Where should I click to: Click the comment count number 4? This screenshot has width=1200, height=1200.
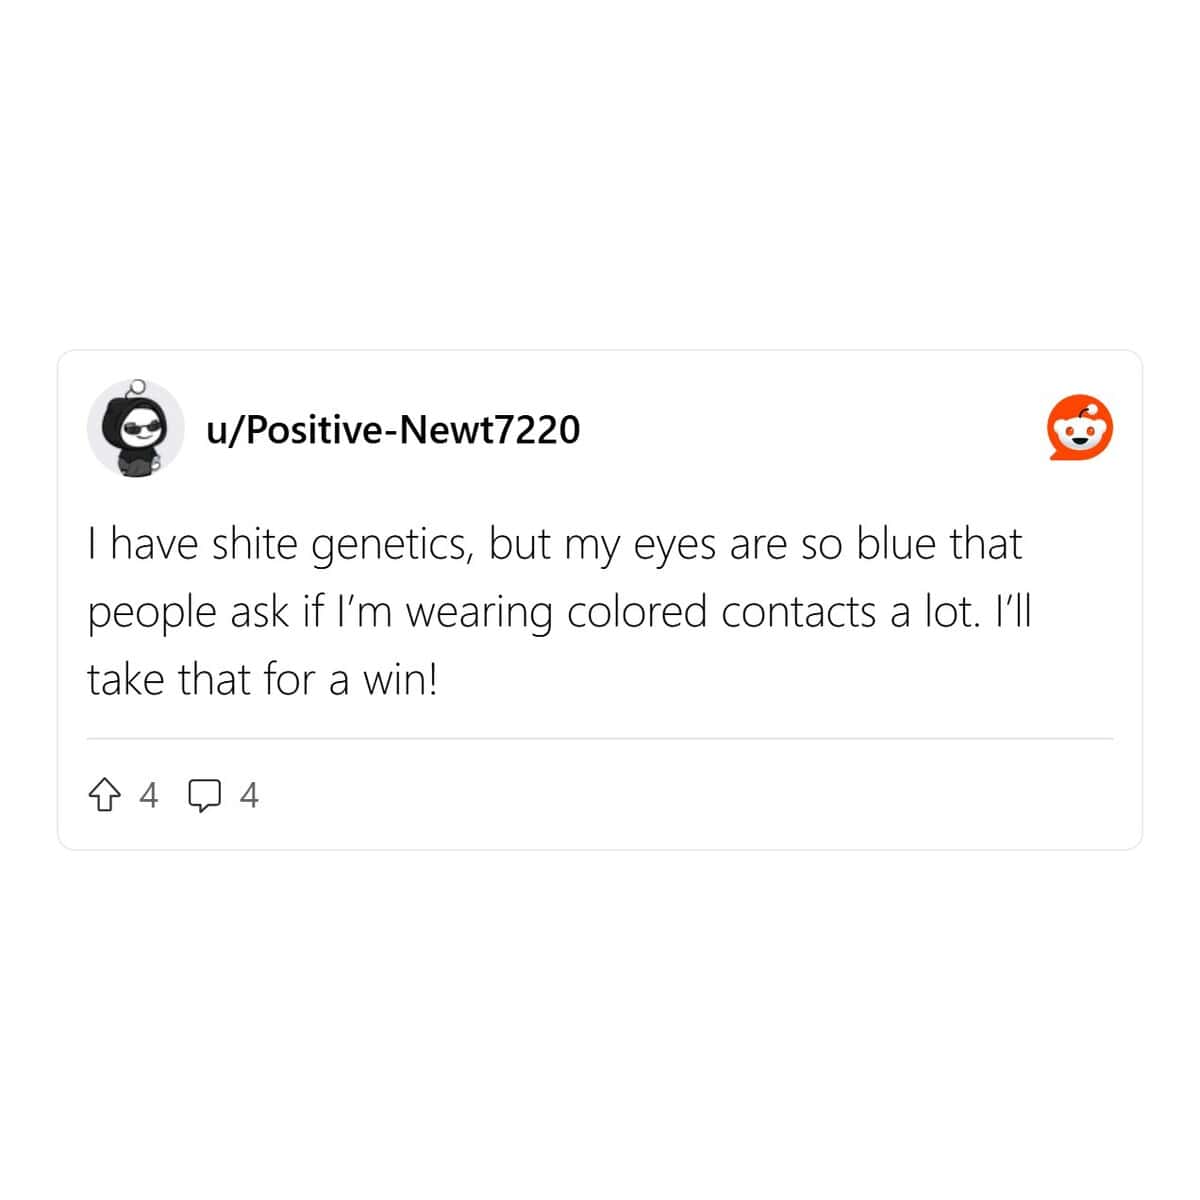tap(249, 796)
